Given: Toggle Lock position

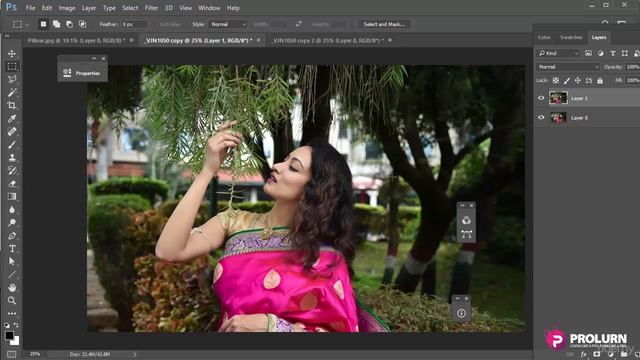Looking at the screenshot, I should 578,80.
